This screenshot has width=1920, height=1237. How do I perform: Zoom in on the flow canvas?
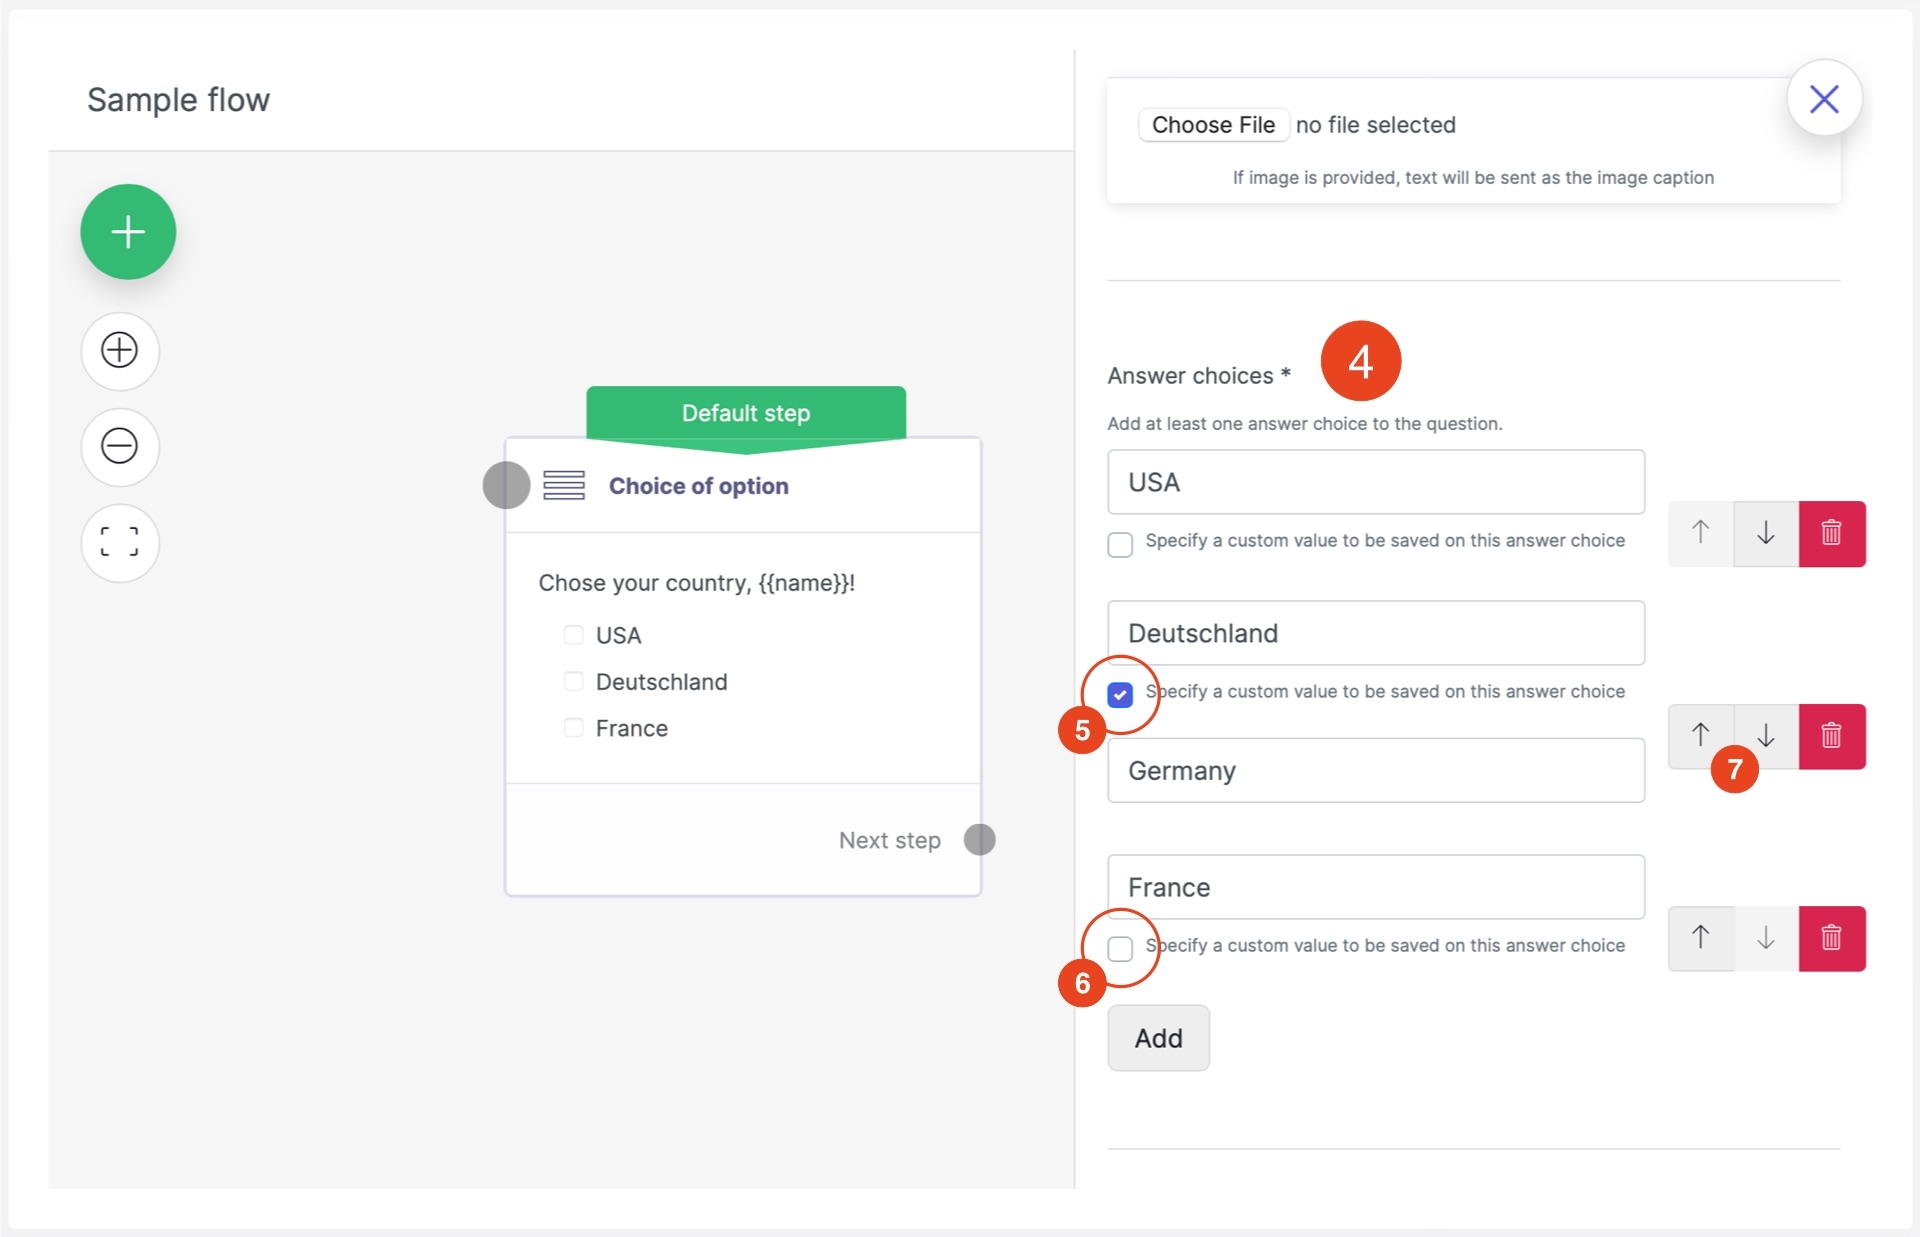tap(120, 350)
